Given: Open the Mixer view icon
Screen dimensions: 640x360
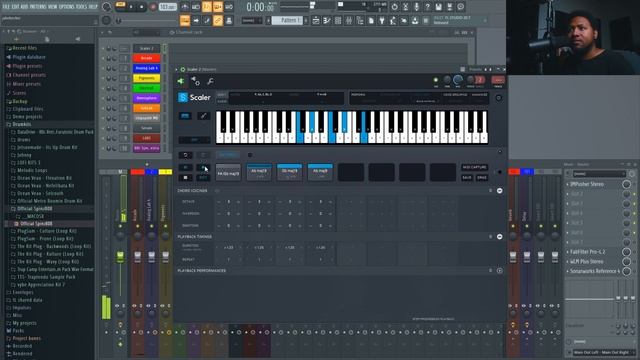Looking at the screenshot, I should pos(349,20).
